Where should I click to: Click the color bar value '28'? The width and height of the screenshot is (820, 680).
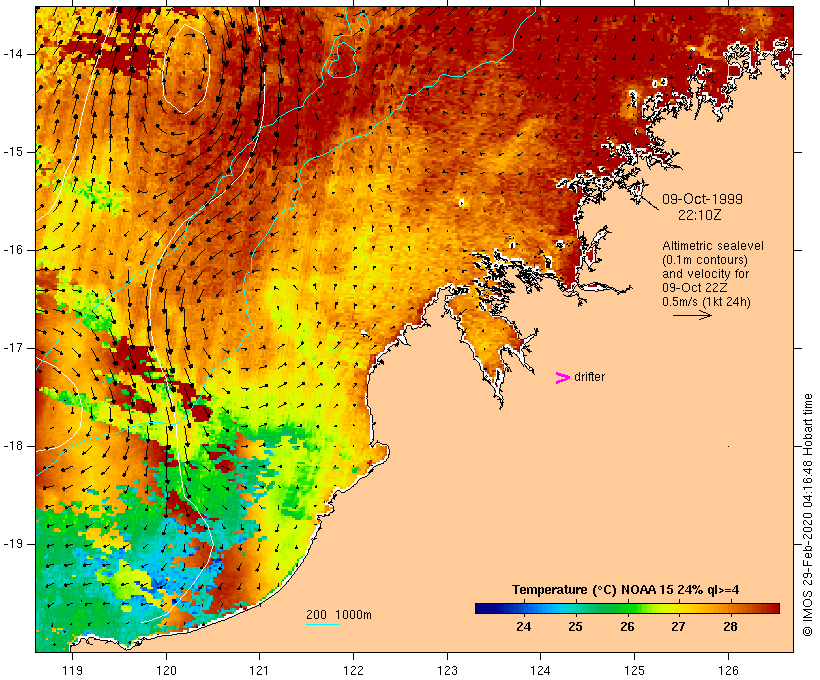[730, 627]
